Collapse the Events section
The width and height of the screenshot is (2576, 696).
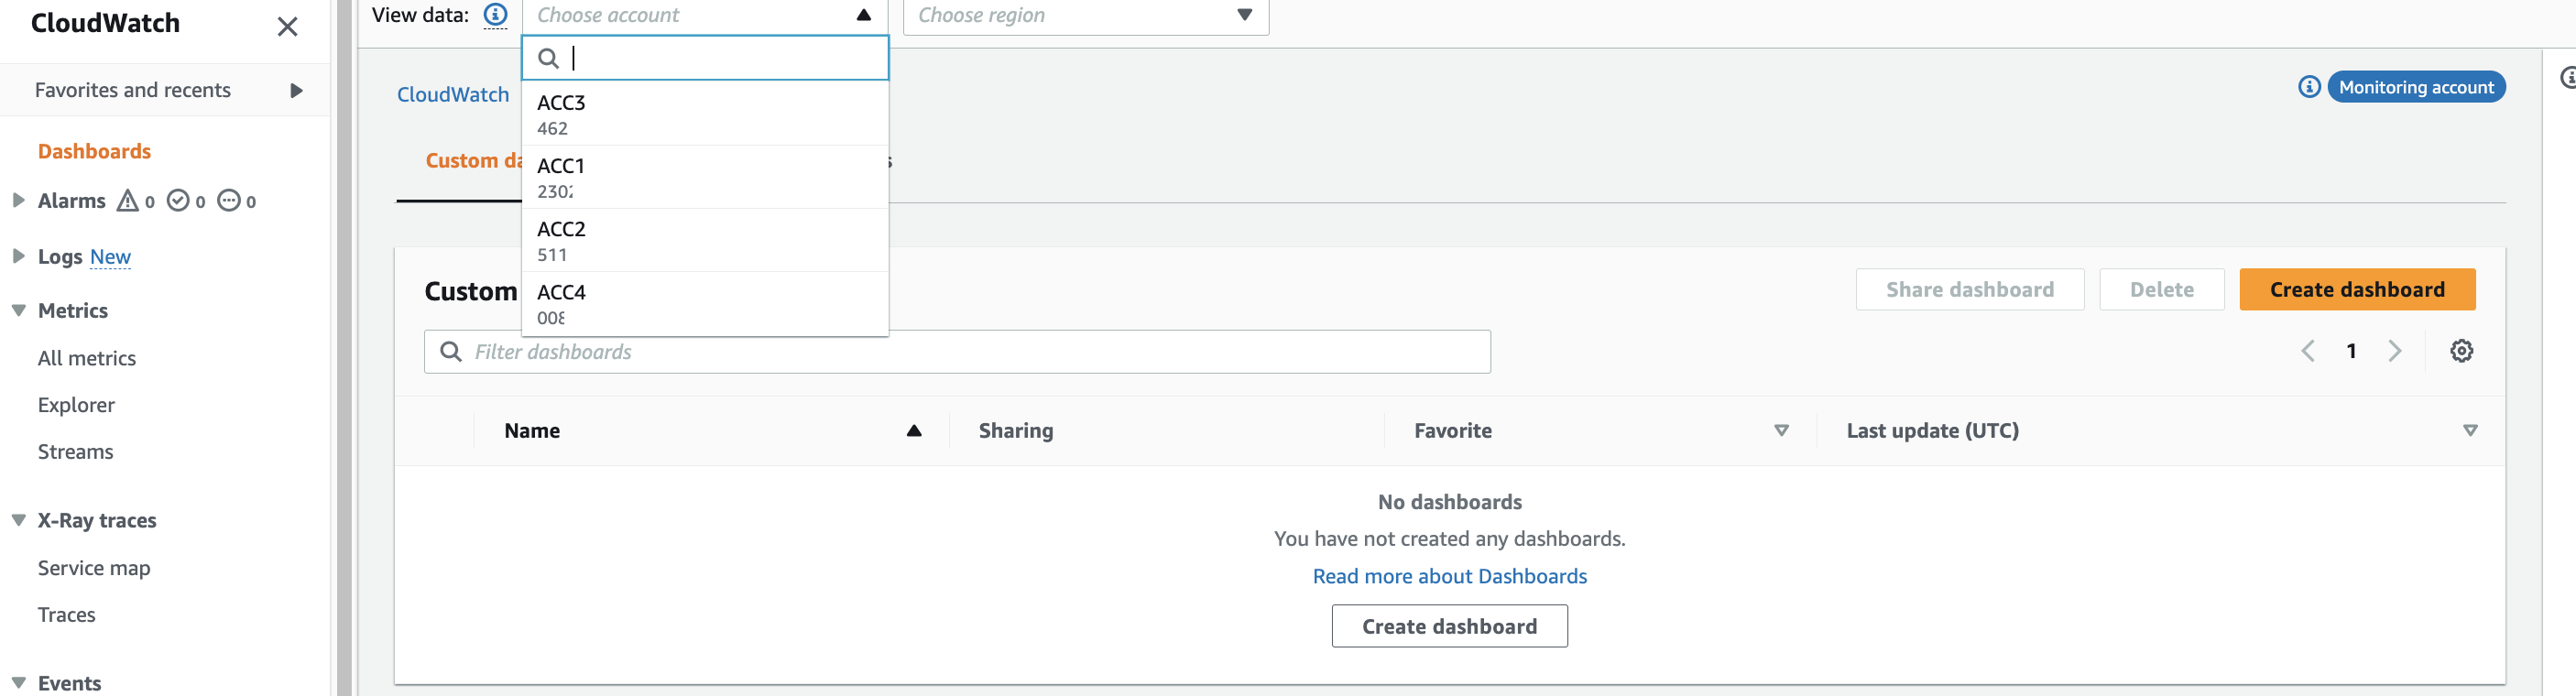click(x=18, y=683)
